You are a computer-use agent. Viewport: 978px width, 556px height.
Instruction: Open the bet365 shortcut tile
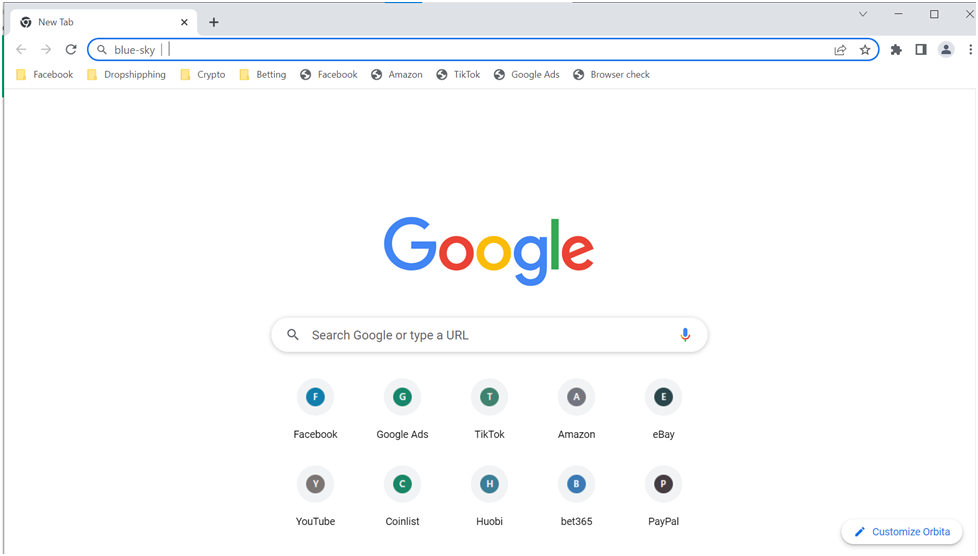click(x=576, y=496)
